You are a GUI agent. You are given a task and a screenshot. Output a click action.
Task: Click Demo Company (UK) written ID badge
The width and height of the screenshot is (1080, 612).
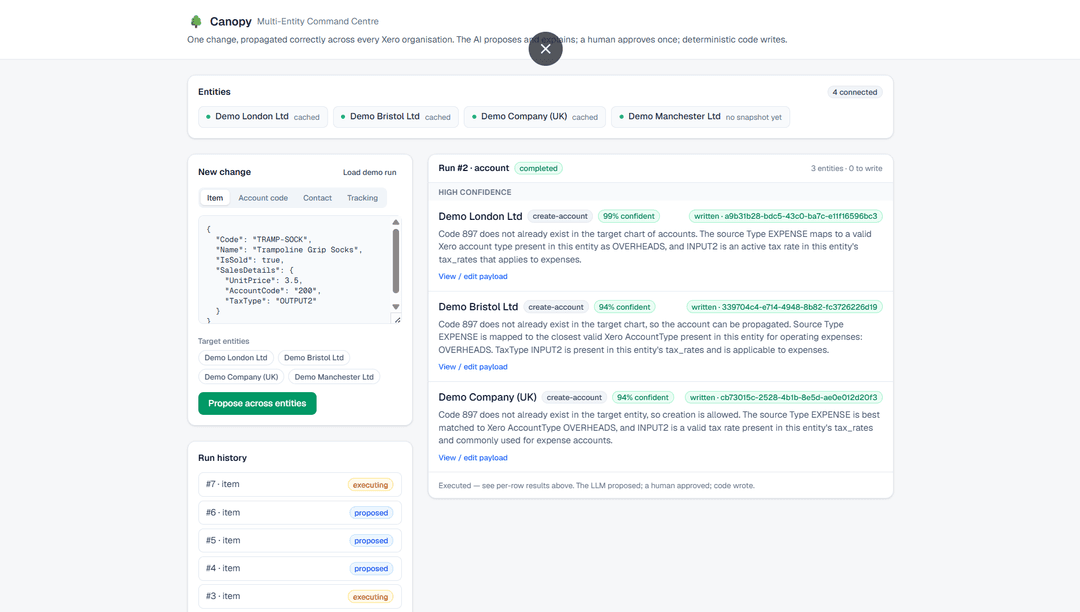tap(784, 397)
